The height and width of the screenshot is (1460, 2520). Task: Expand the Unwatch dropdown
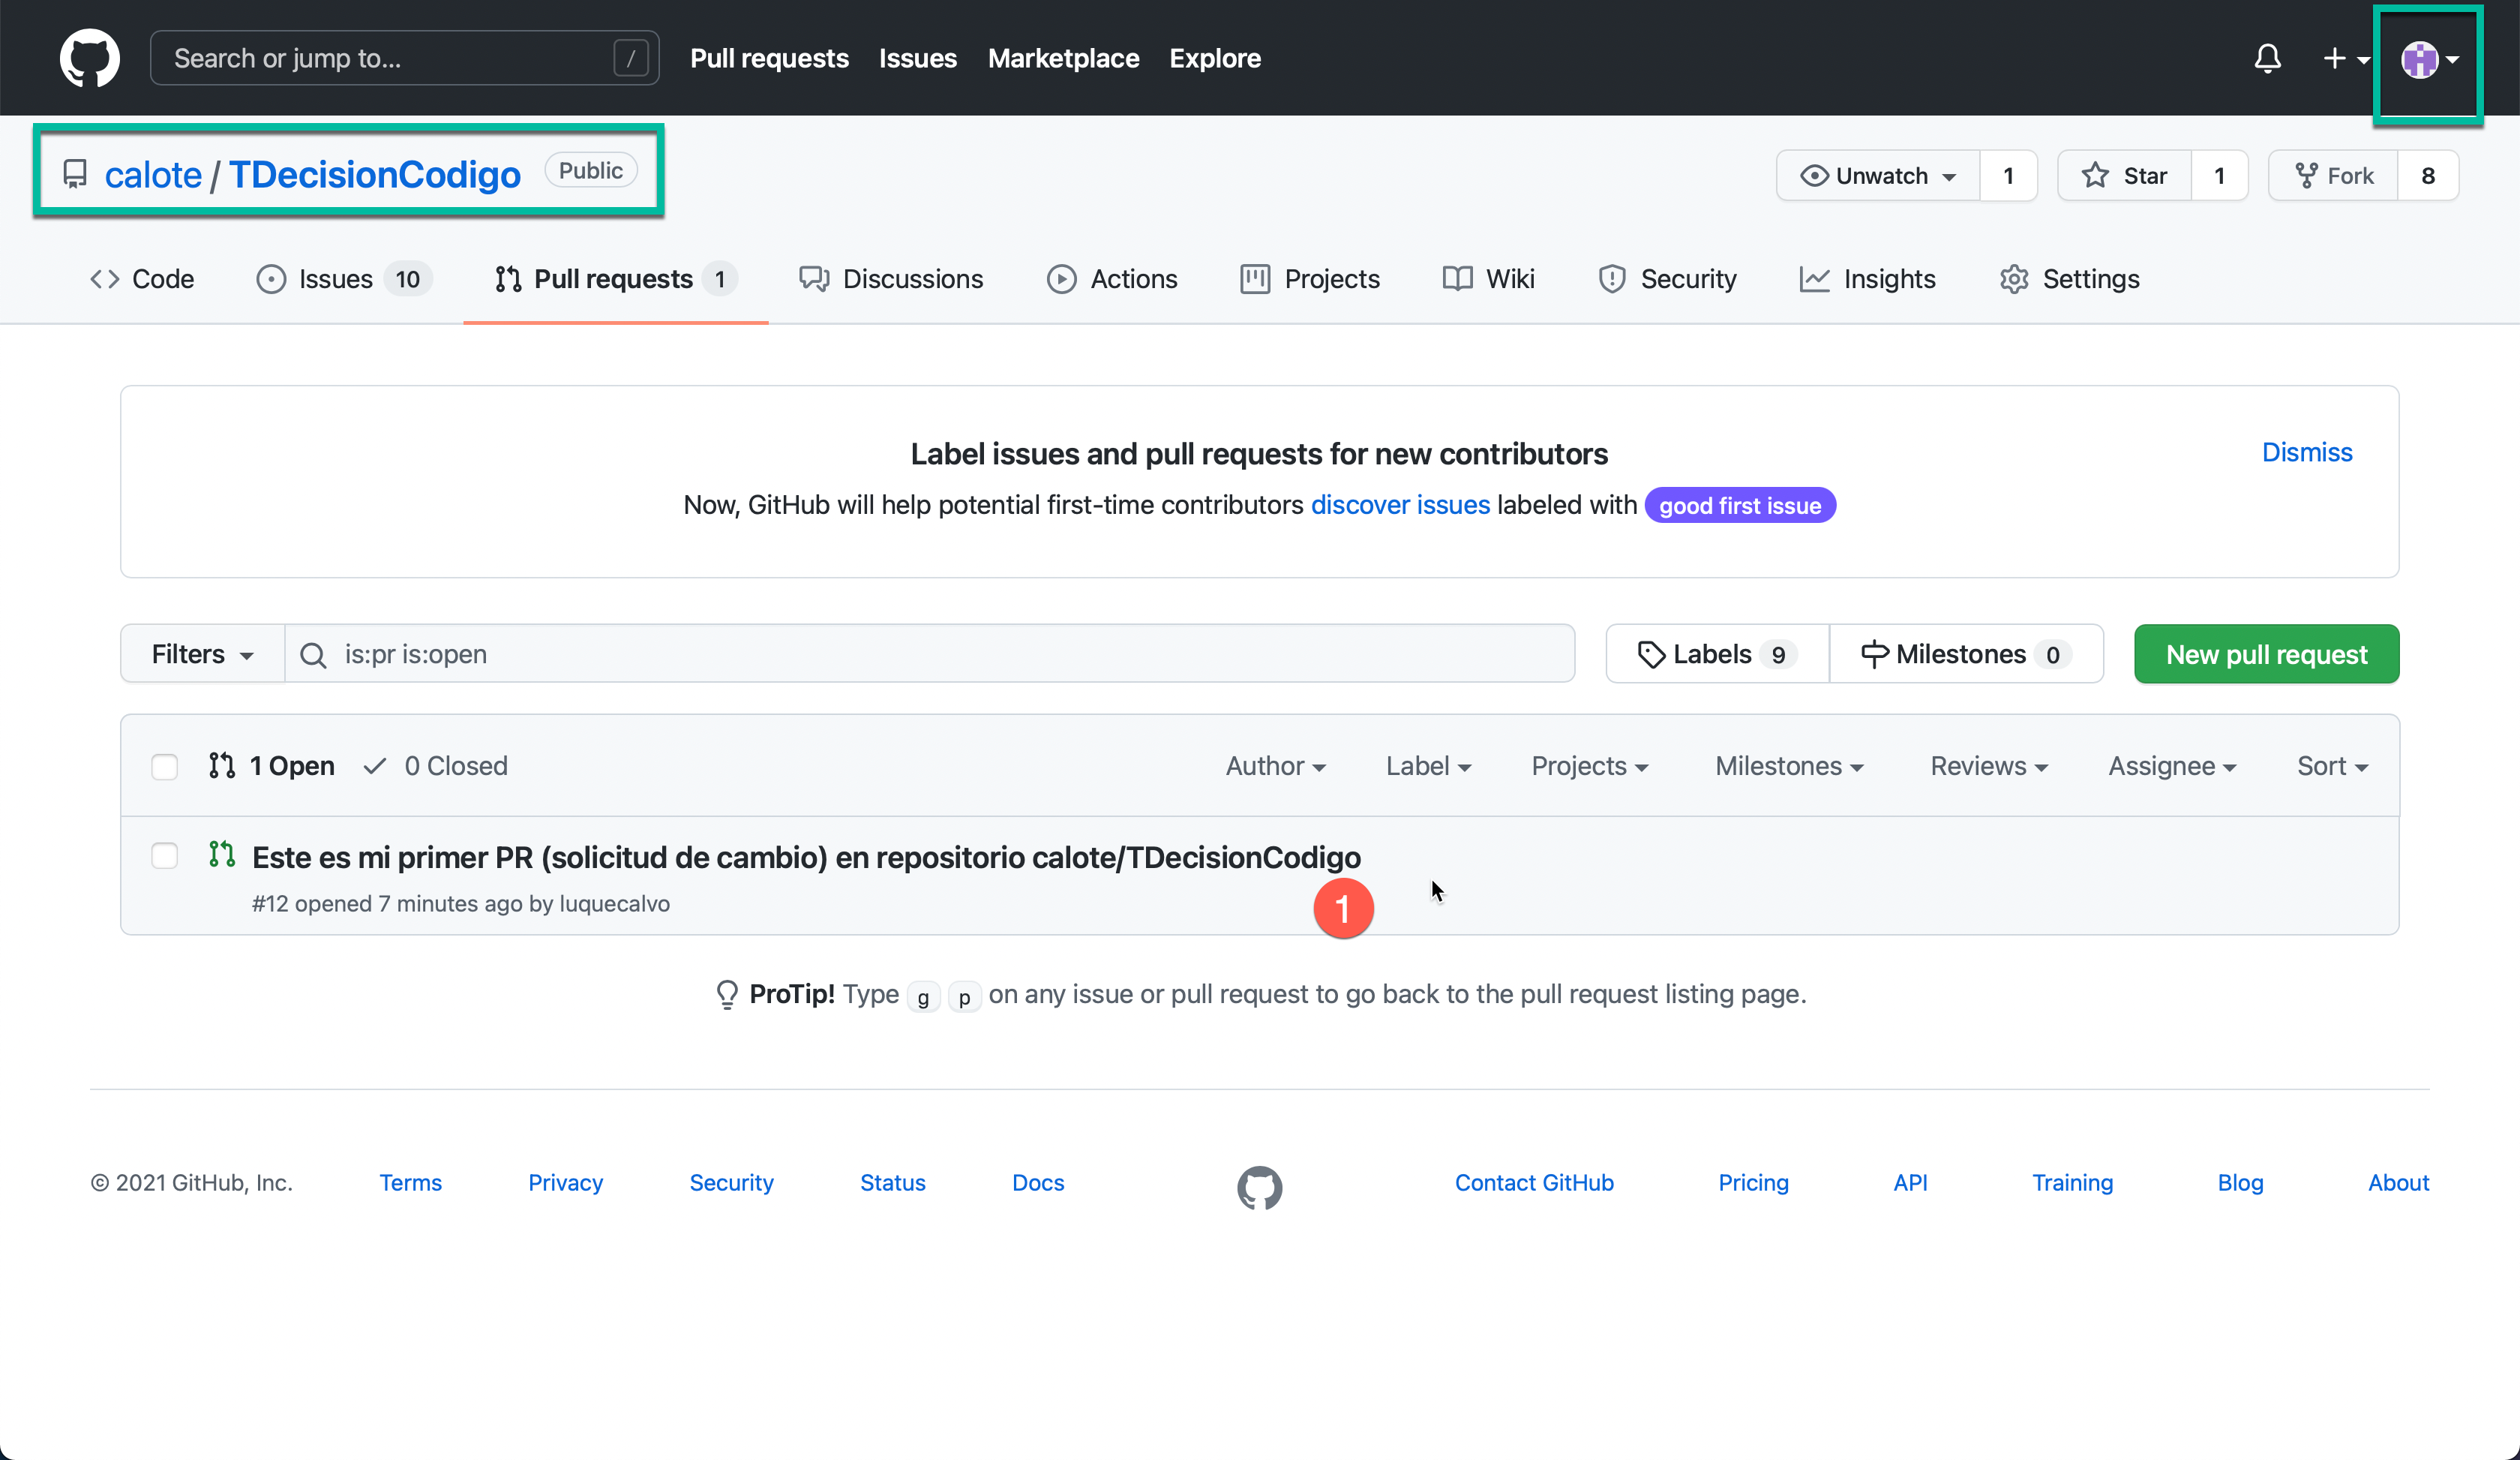point(1878,176)
